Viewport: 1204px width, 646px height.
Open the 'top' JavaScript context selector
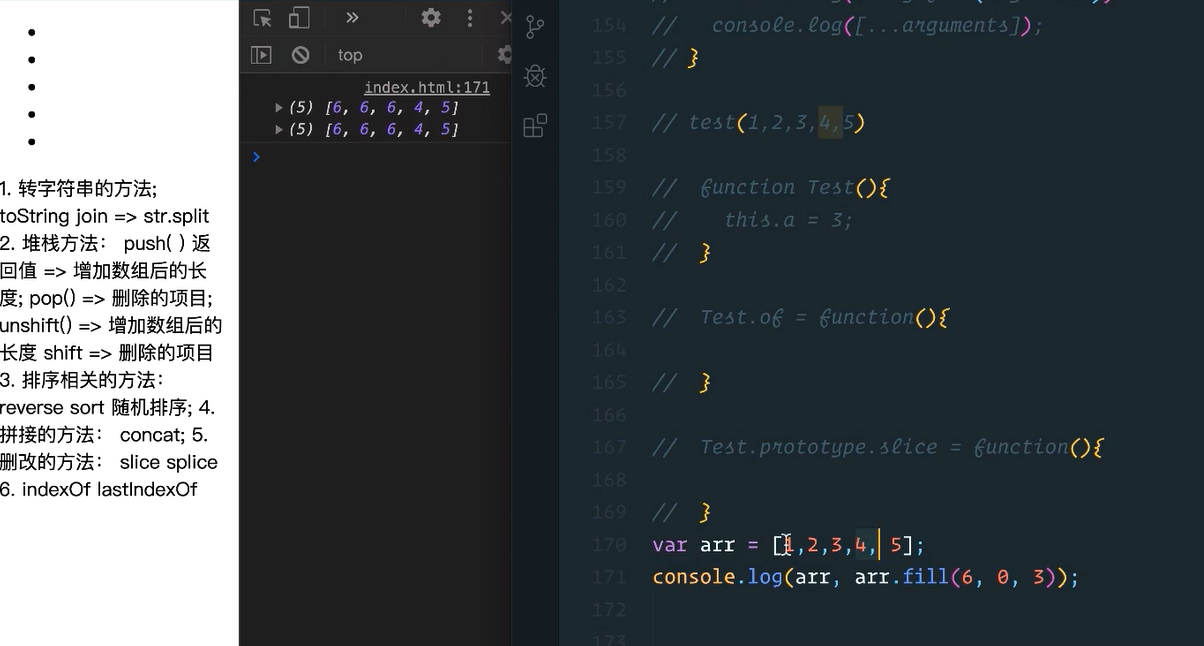point(350,55)
